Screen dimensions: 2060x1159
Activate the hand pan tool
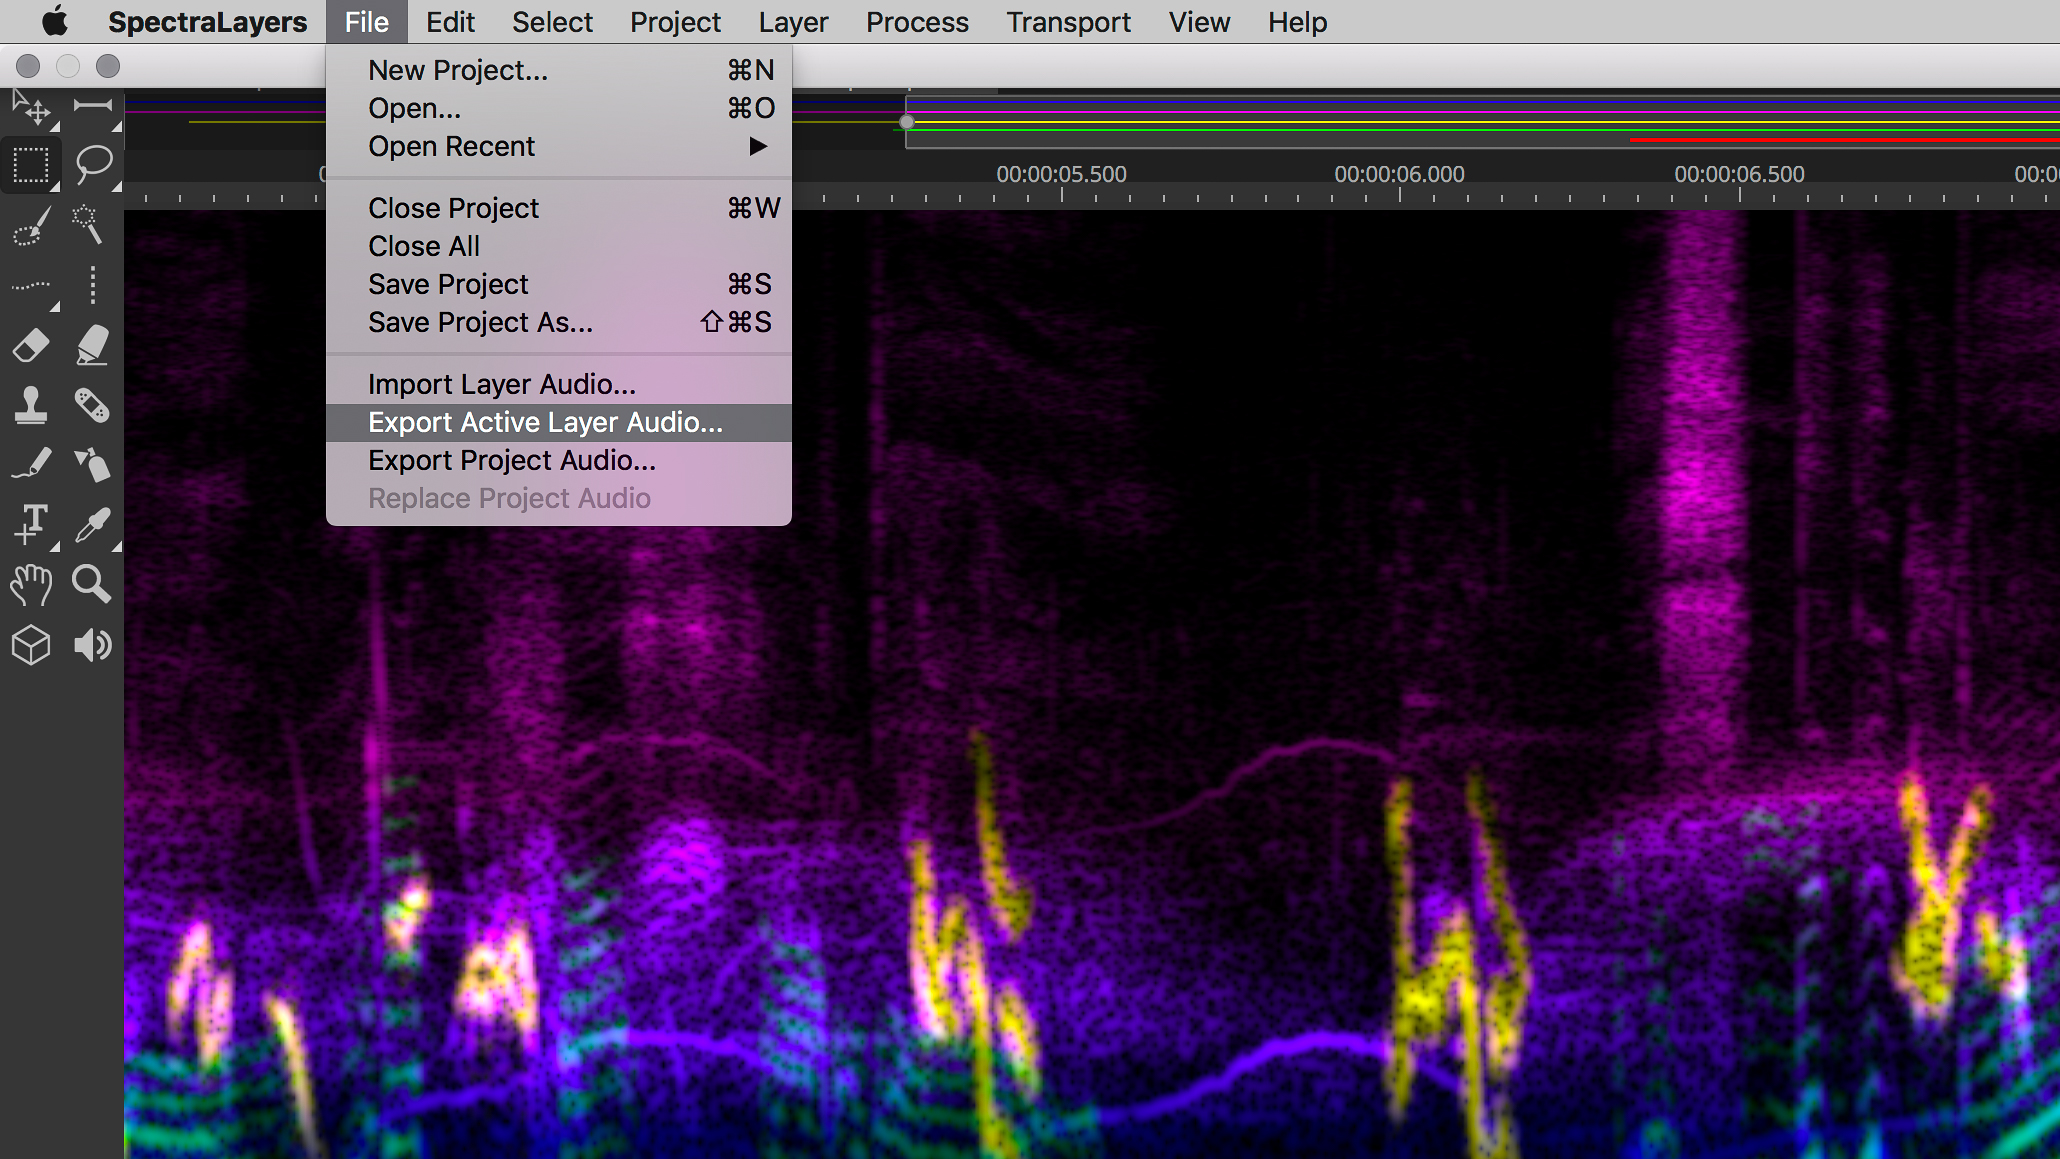(30, 585)
